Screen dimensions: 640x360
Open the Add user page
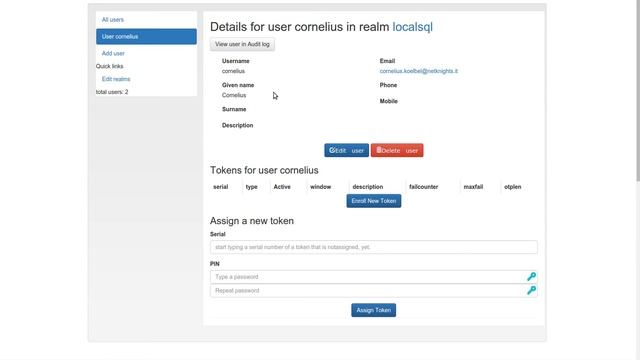[x=113, y=53]
